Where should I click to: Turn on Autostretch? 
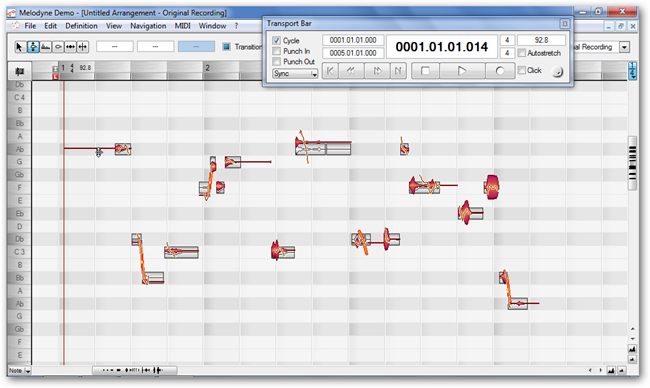click(522, 53)
